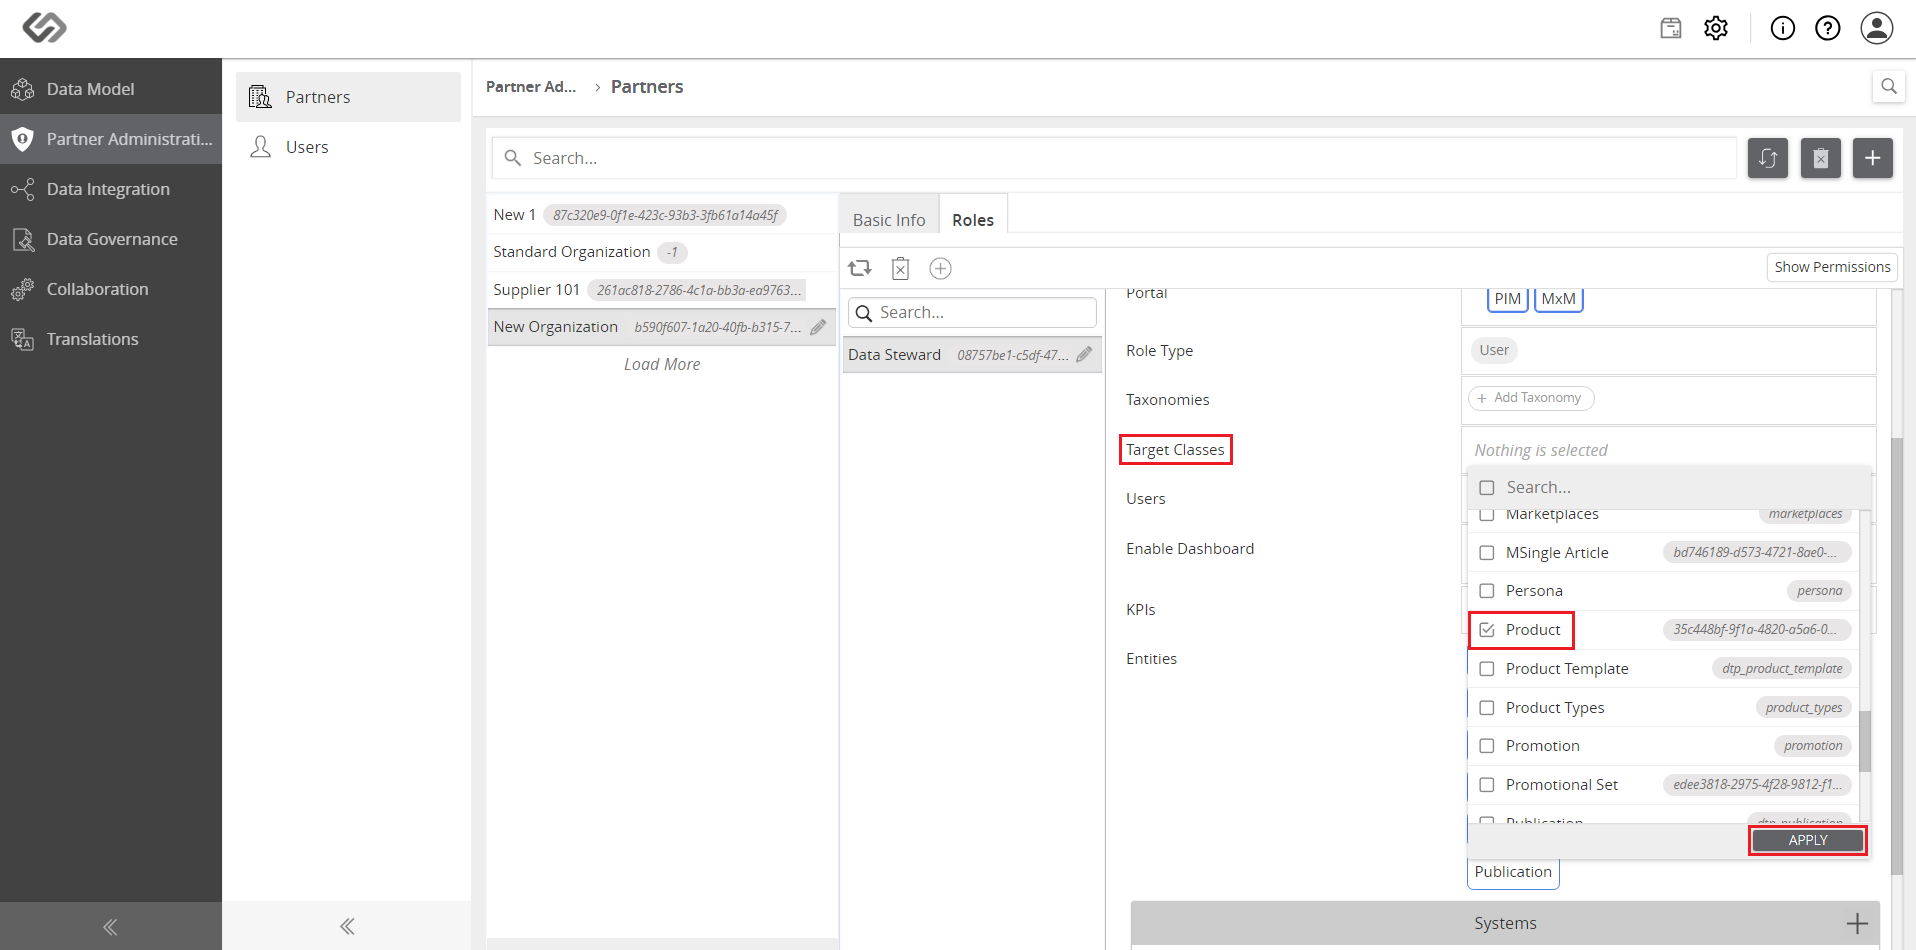Click the roles Search field

click(x=972, y=313)
